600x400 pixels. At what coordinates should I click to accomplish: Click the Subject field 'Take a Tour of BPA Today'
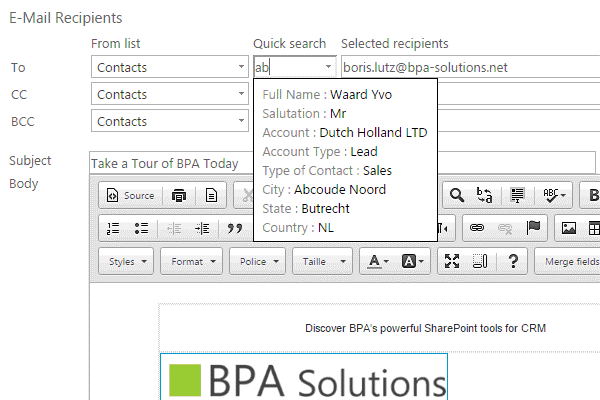click(x=342, y=163)
